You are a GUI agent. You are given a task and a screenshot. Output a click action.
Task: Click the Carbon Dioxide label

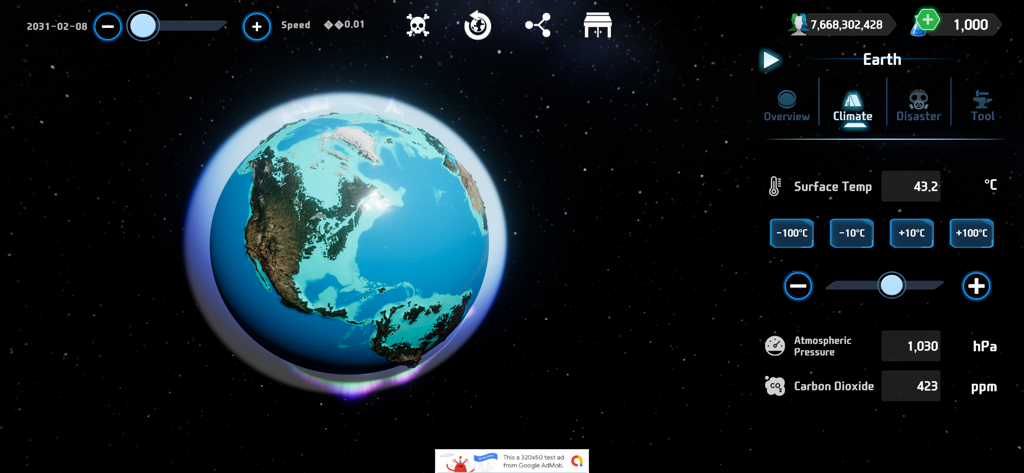coord(833,386)
